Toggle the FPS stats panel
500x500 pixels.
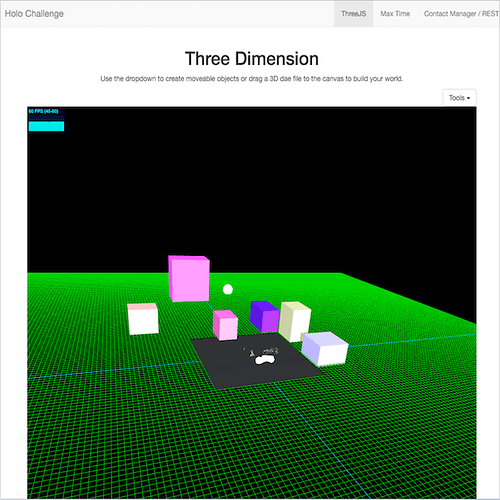point(46,120)
